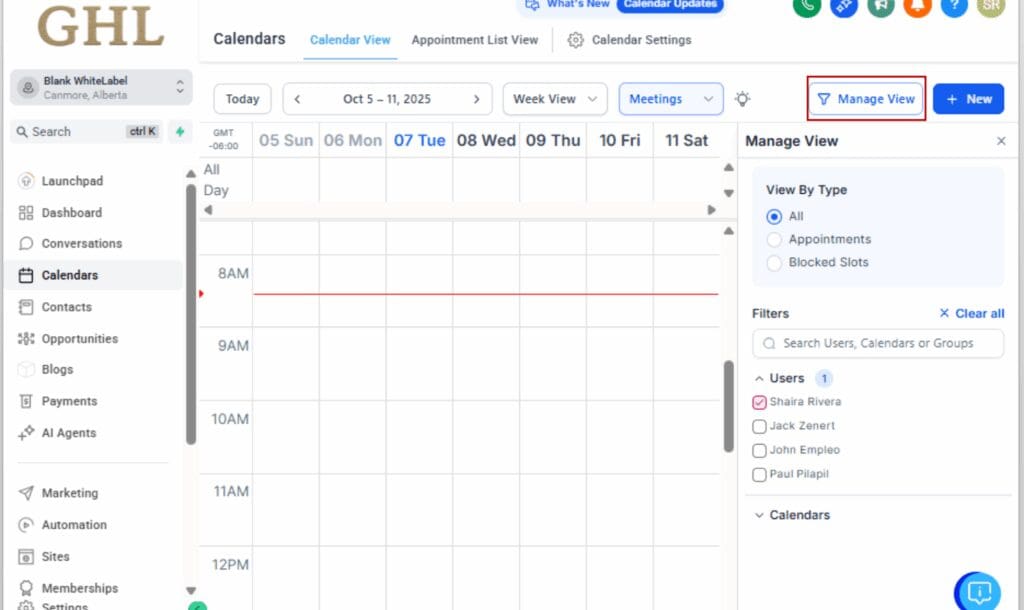The width and height of the screenshot is (1024, 610).
Task: Click the availability sun icon beside Meetings dropdown
Action: (x=741, y=98)
